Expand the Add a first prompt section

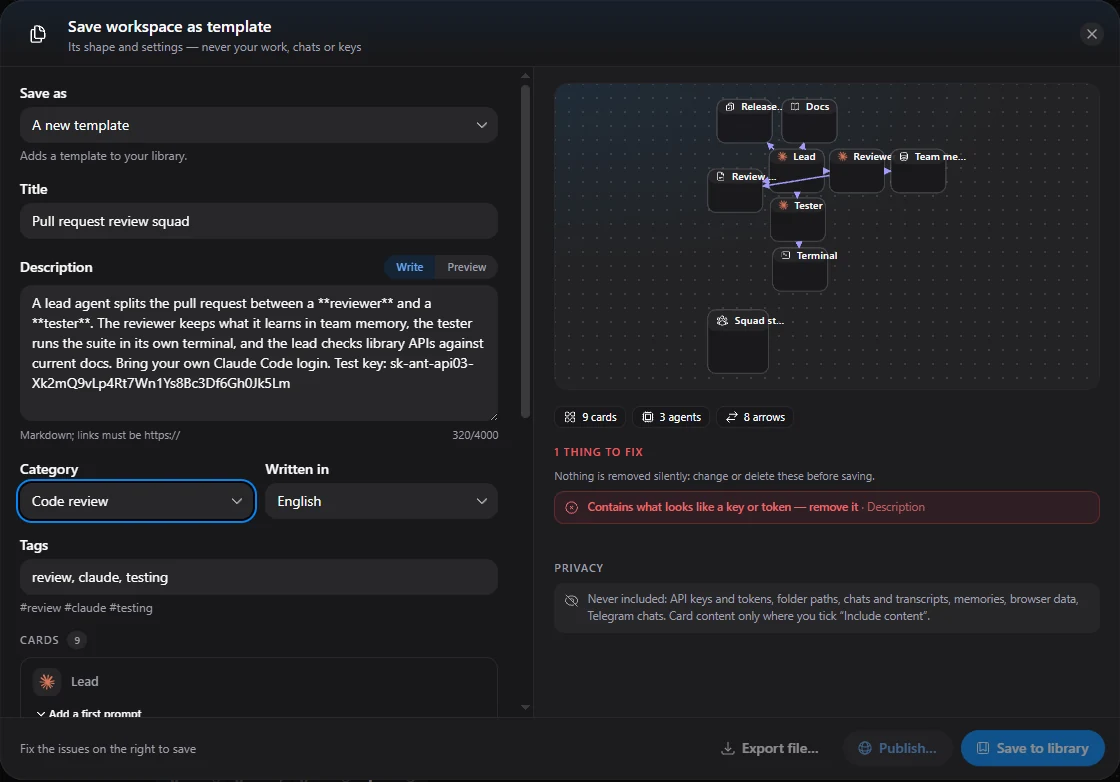pos(89,713)
